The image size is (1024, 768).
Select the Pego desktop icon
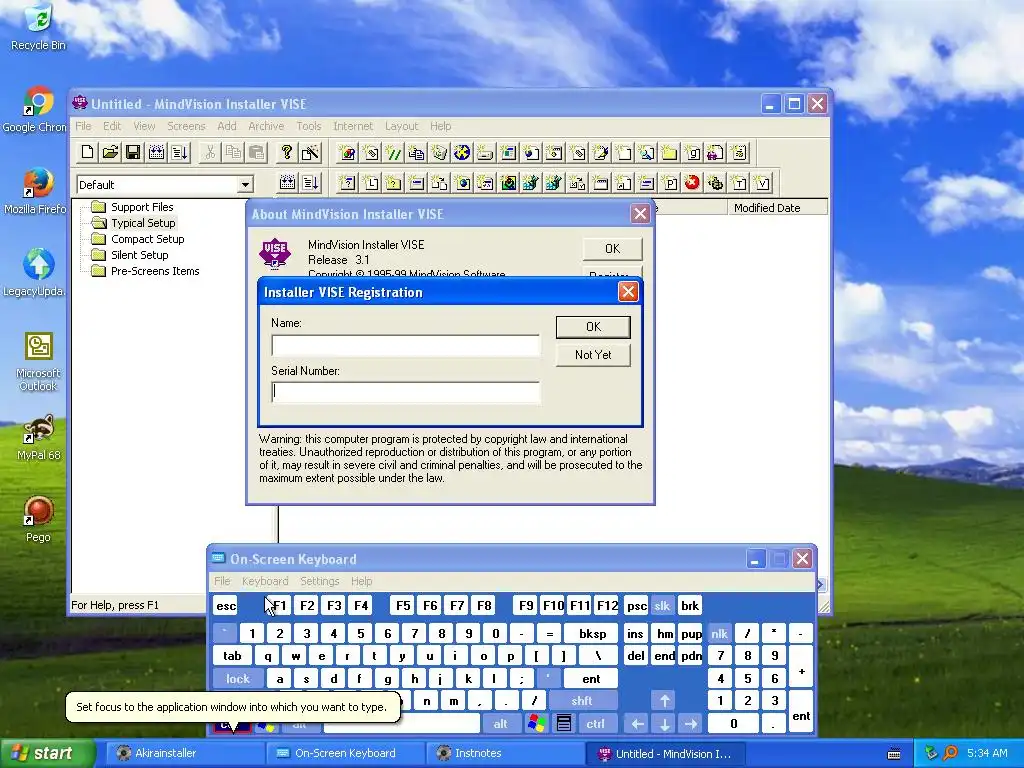[x=38, y=519]
